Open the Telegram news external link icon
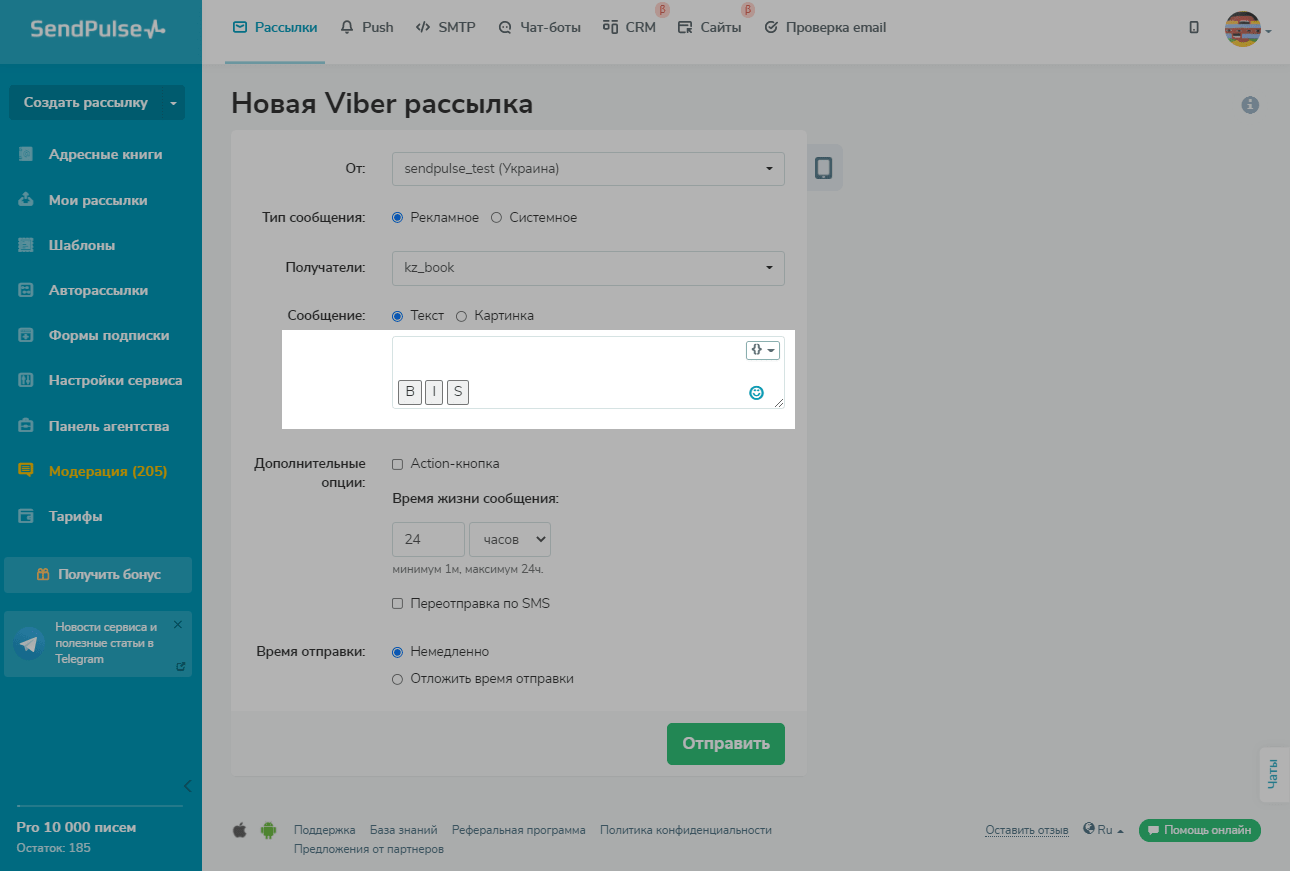1290x871 pixels. 180,666
